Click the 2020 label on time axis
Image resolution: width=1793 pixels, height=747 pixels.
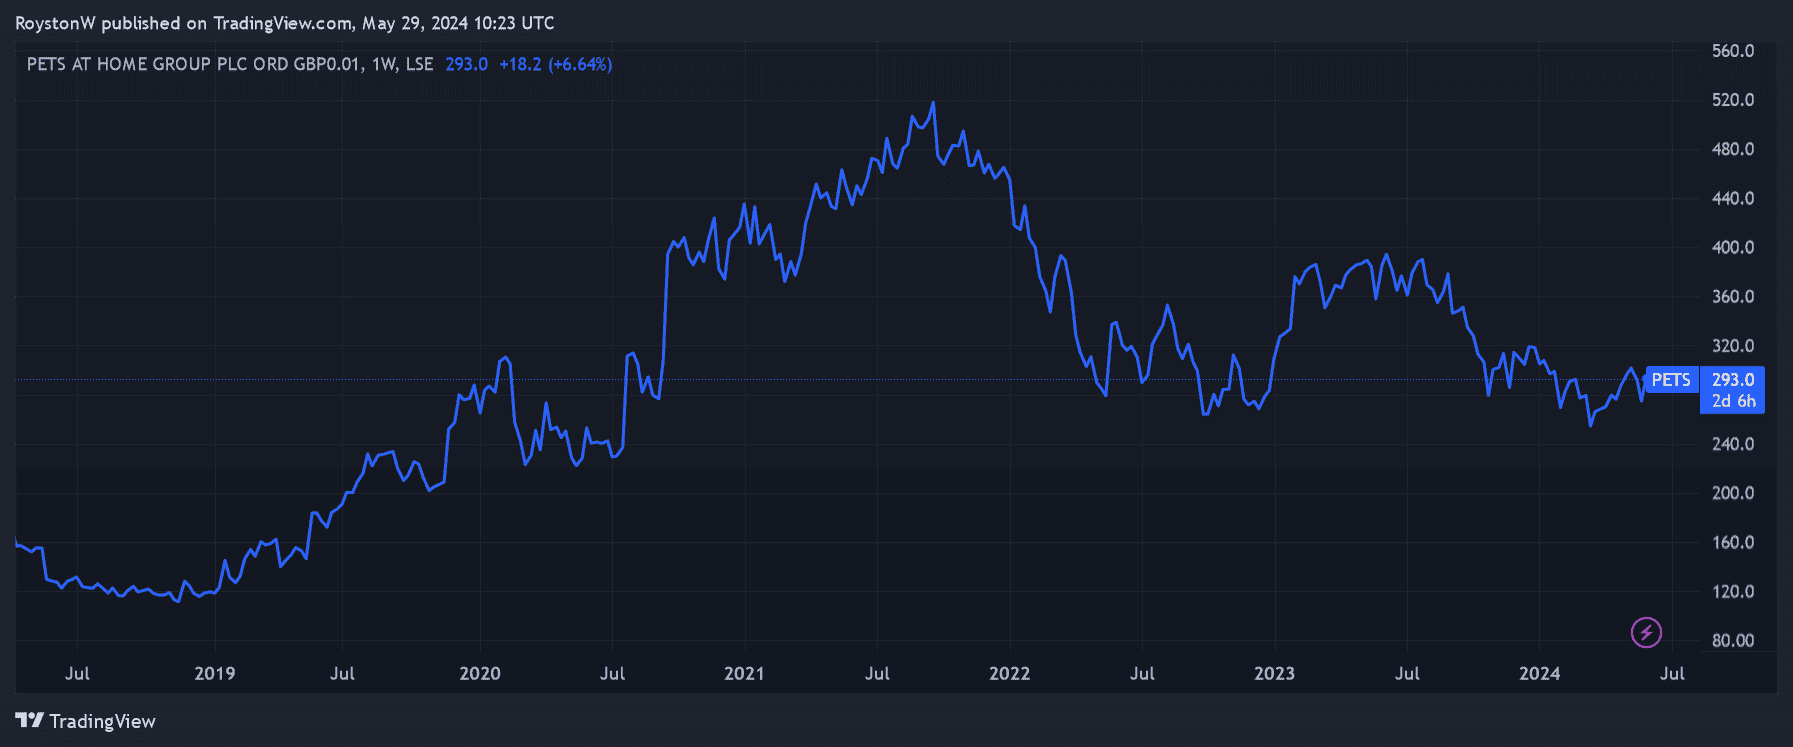point(480,673)
